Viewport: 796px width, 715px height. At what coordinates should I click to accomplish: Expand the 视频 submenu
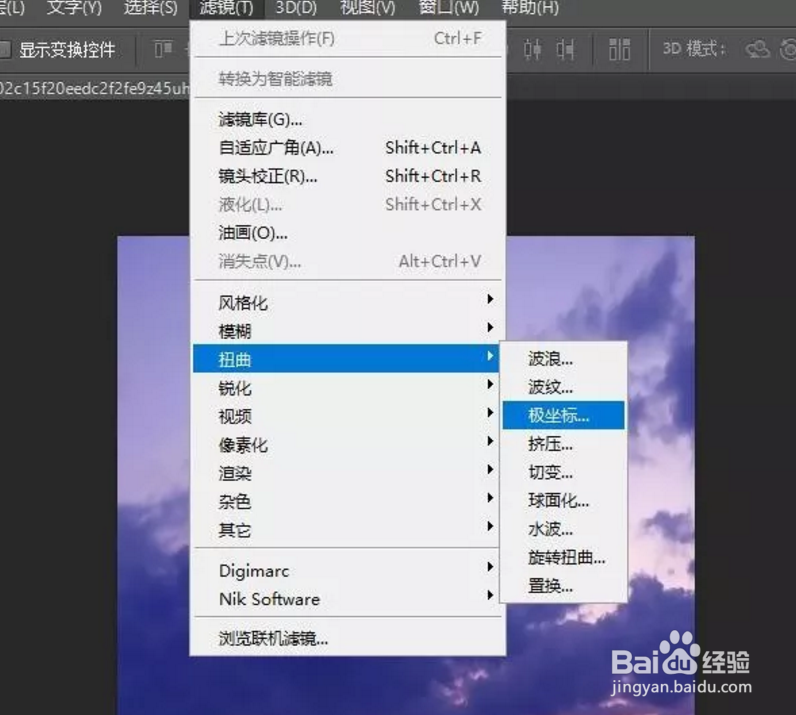(x=346, y=416)
